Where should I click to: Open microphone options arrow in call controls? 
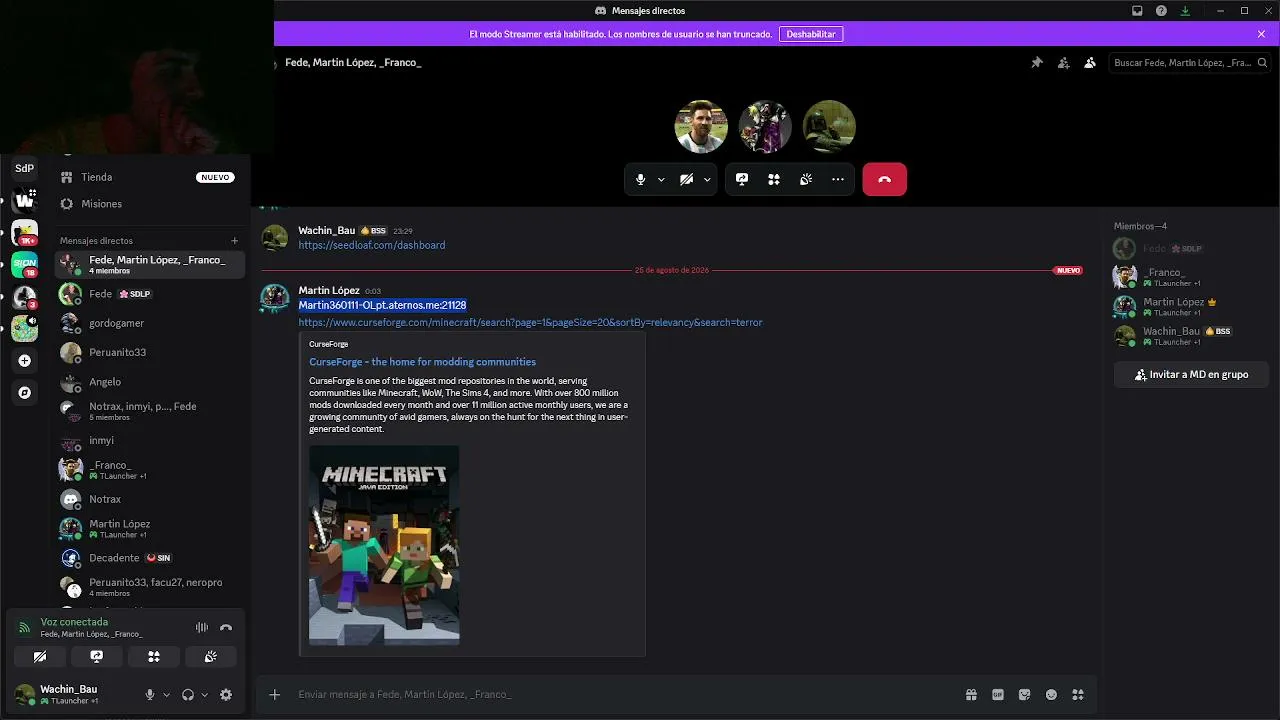[x=661, y=180]
